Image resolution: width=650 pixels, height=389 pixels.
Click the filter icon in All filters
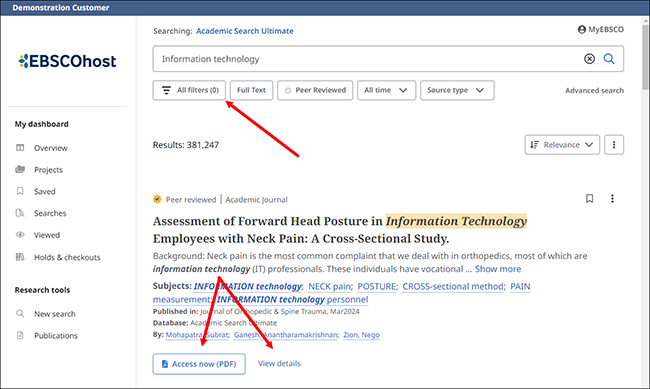(x=166, y=90)
